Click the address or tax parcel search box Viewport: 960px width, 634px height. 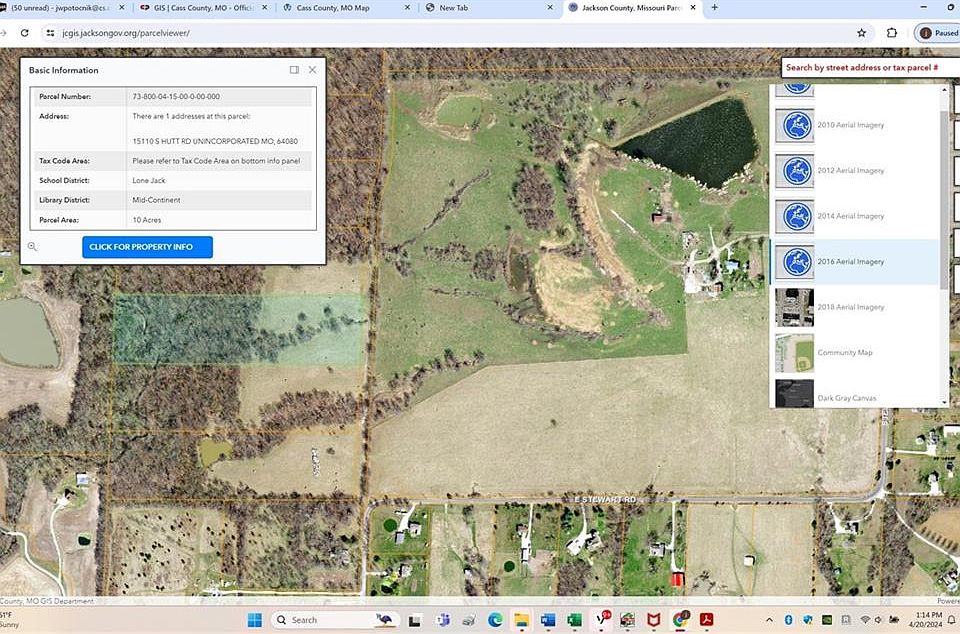click(868, 68)
